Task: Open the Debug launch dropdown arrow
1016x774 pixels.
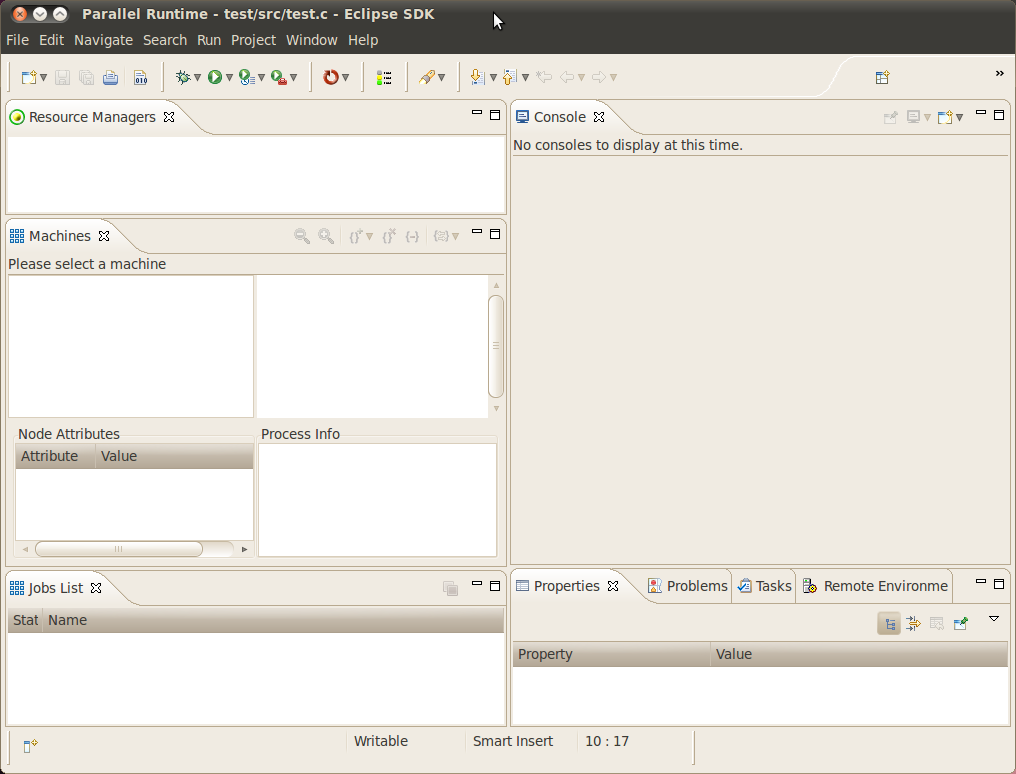Action: point(197,78)
